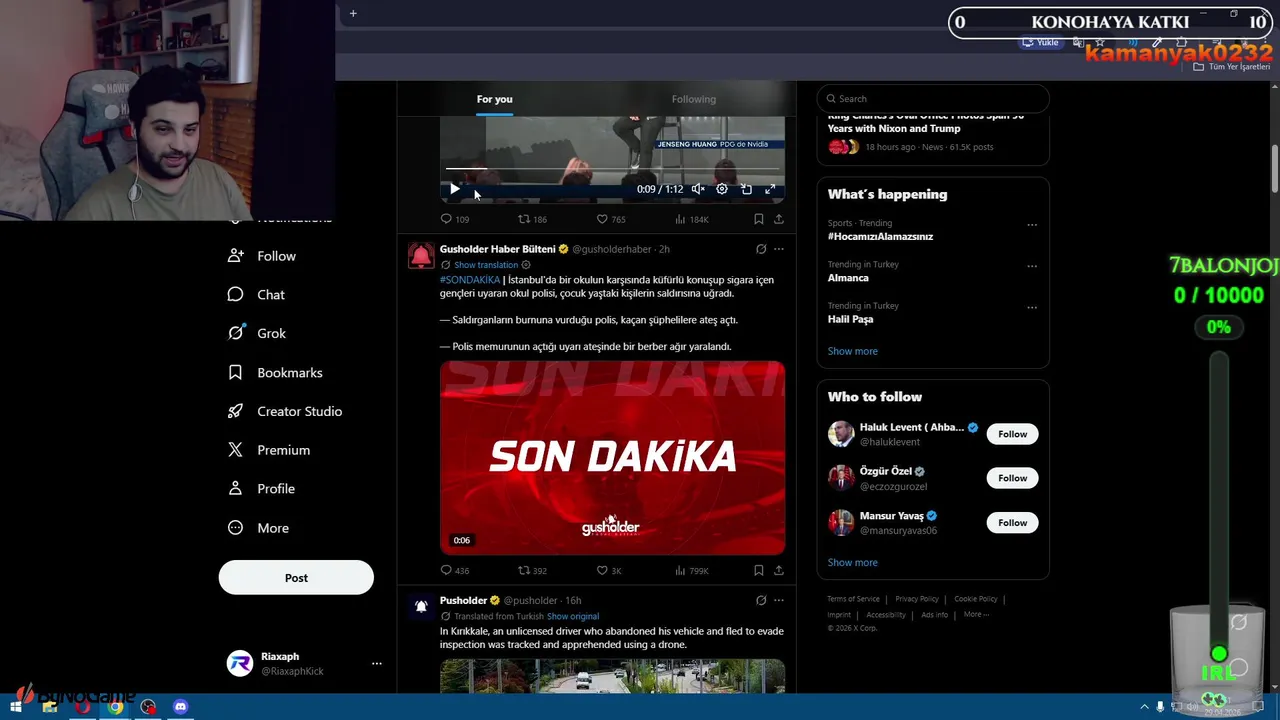Open Tüm Yer İşaretleri bookmarks folder
Screen dimensions: 1280x720
(x=1231, y=67)
